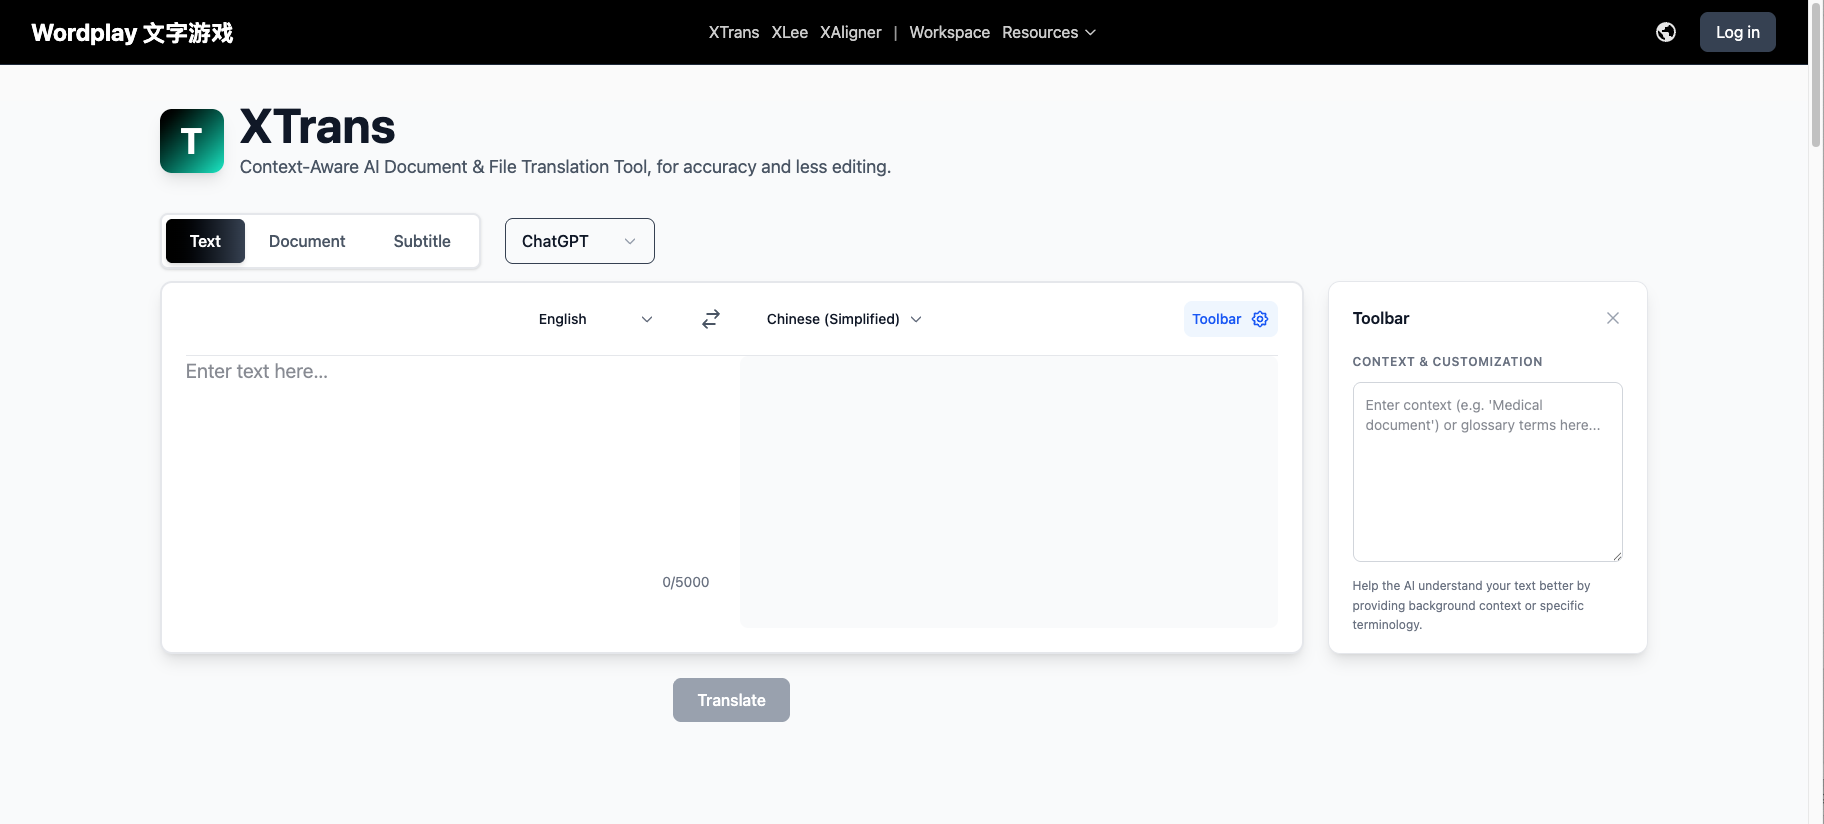Focus the context and glossary textarea
Screen dimensions: 1824x824
tap(1487, 472)
